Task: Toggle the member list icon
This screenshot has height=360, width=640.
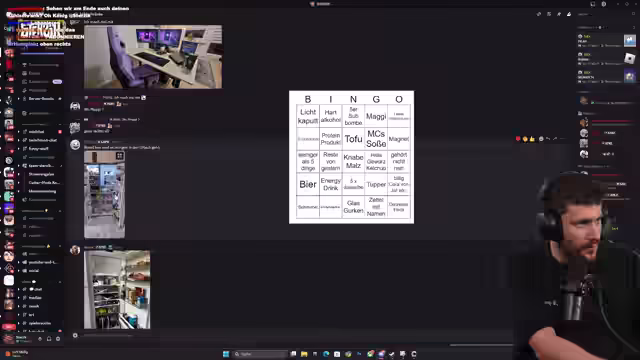Action: pyautogui.click(x=569, y=14)
